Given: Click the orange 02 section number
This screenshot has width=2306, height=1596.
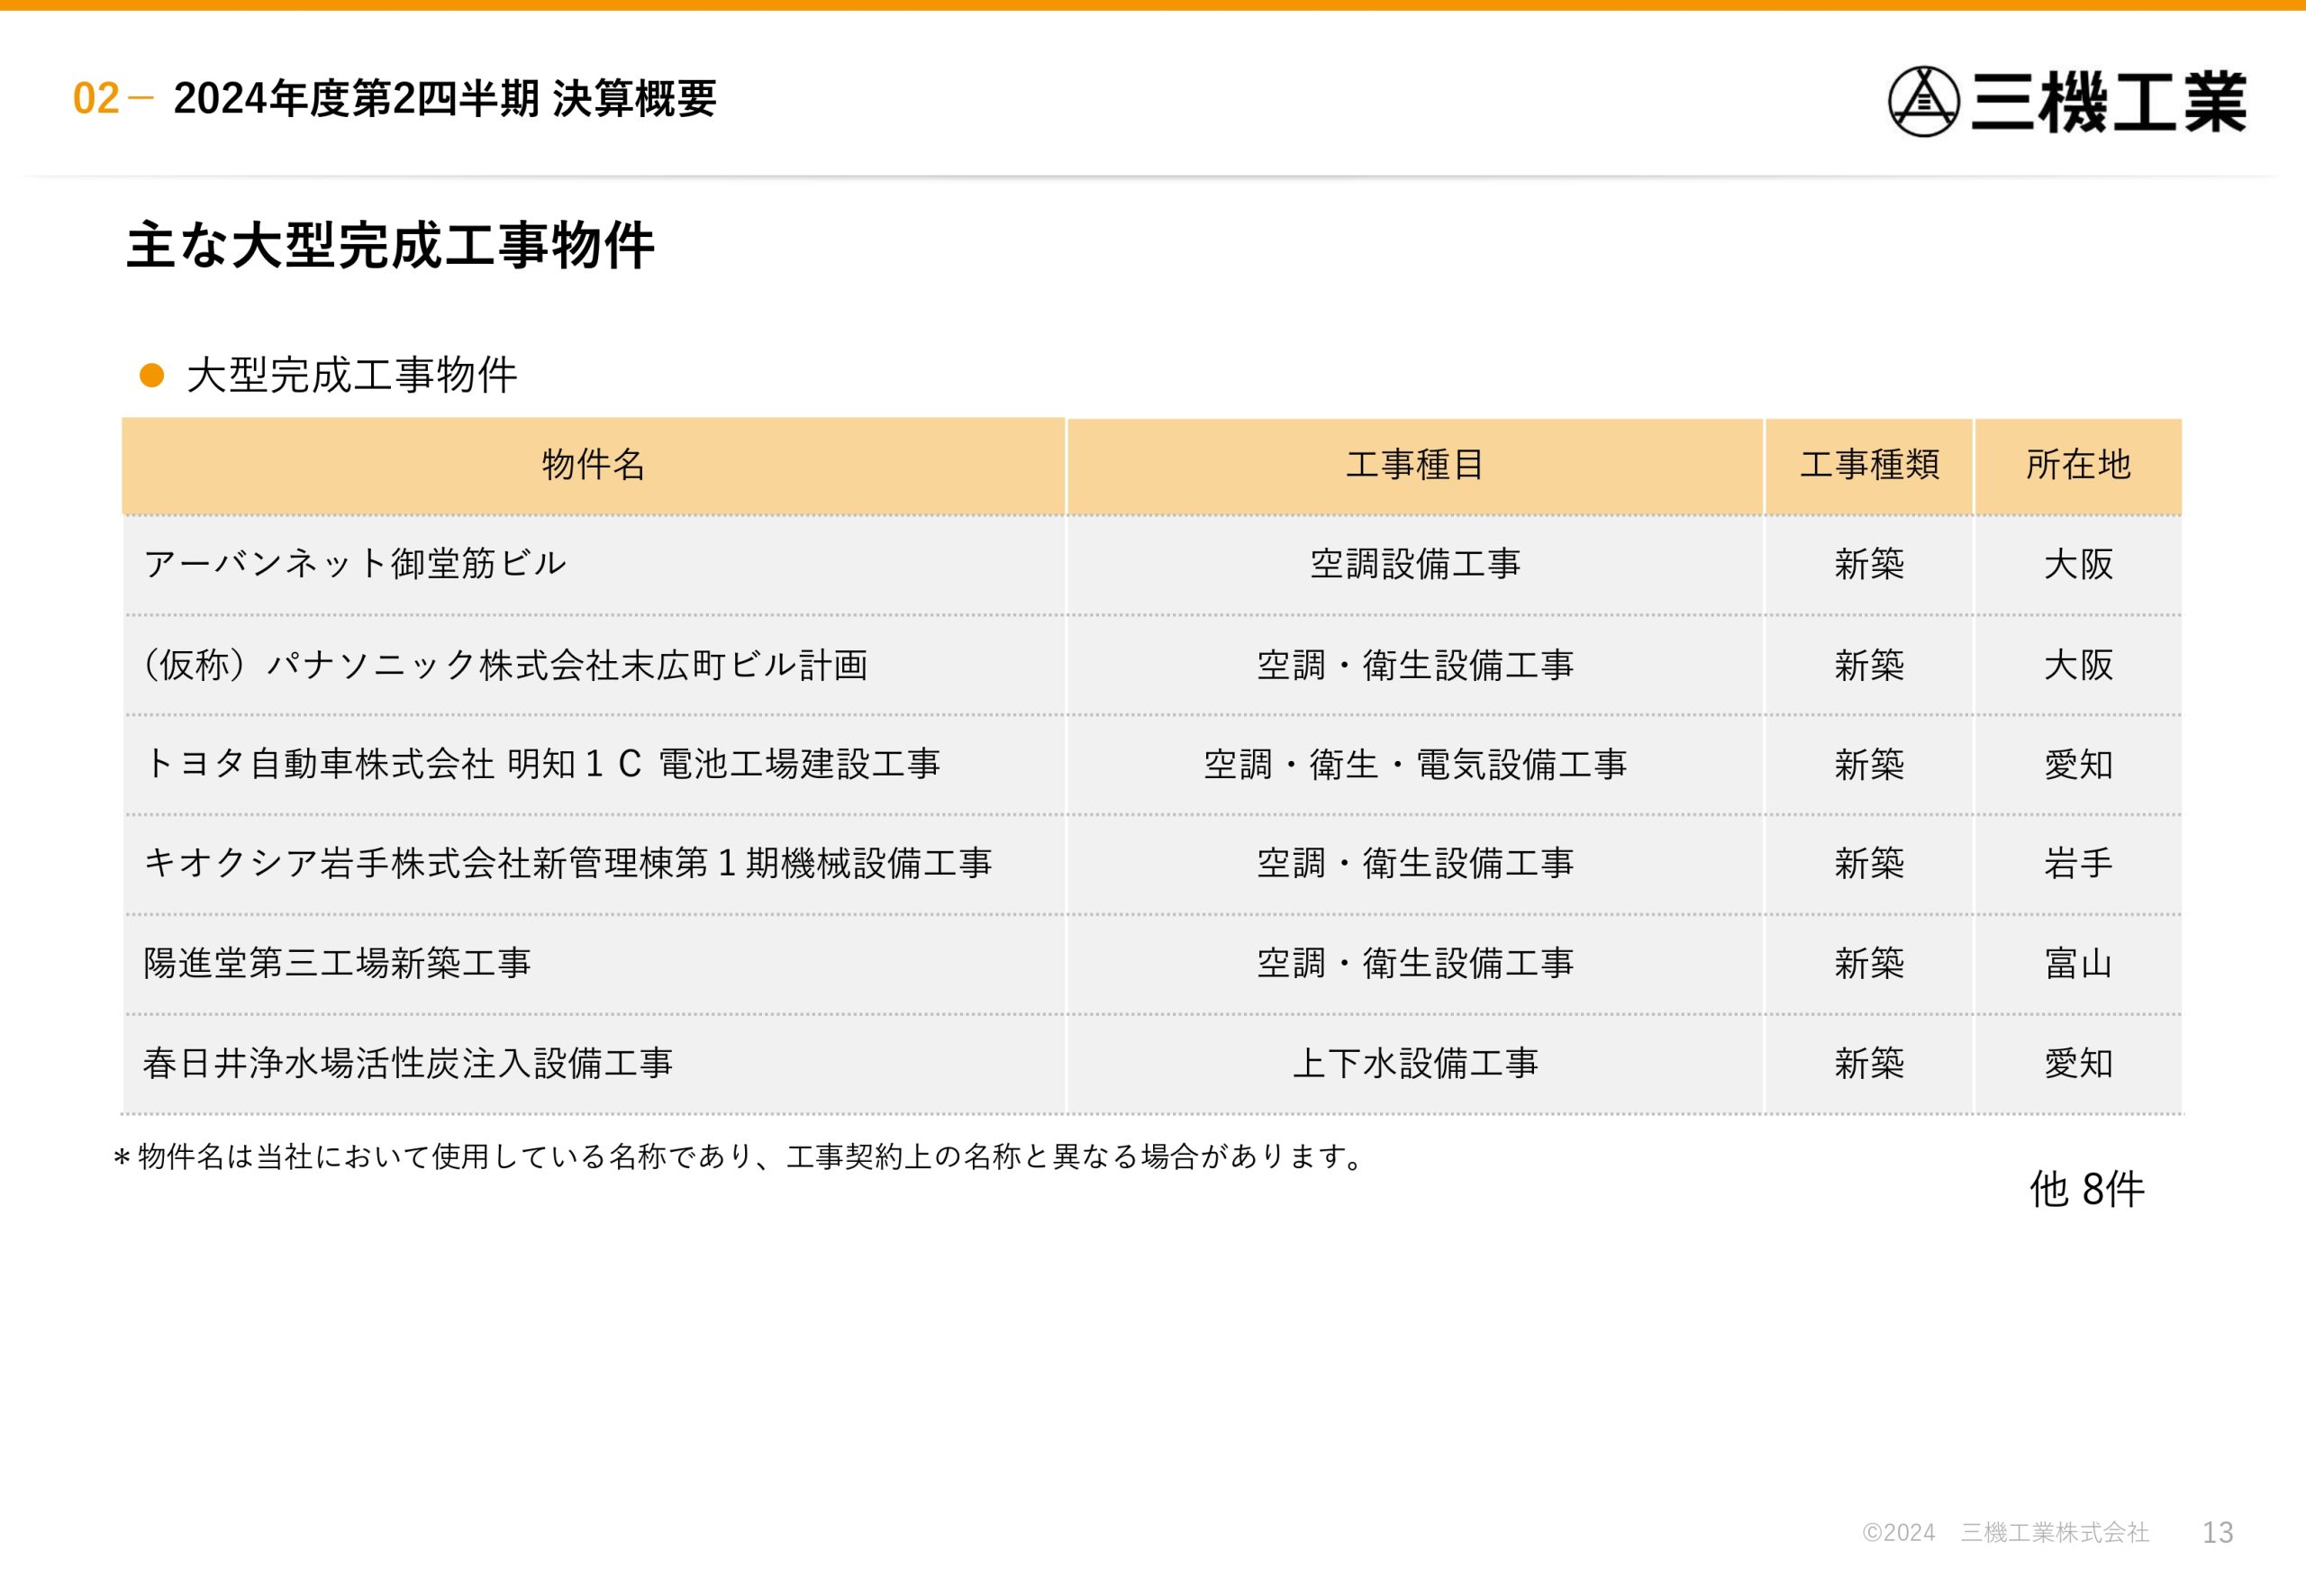Looking at the screenshot, I should [x=96, y=98].
